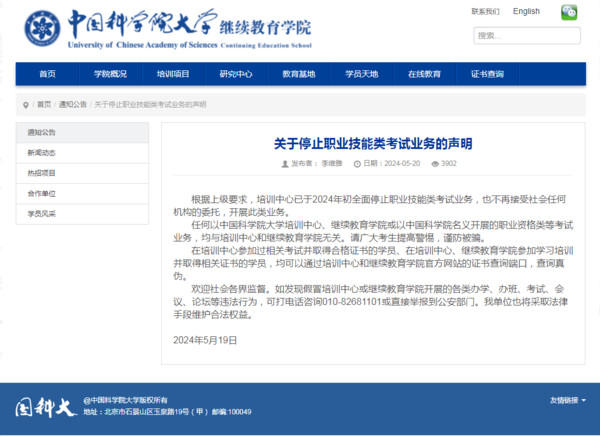The width and height of the screenshot is (600, 437).
Task: Select 新闻动态 in the sidebar
Action: (82, 153)
